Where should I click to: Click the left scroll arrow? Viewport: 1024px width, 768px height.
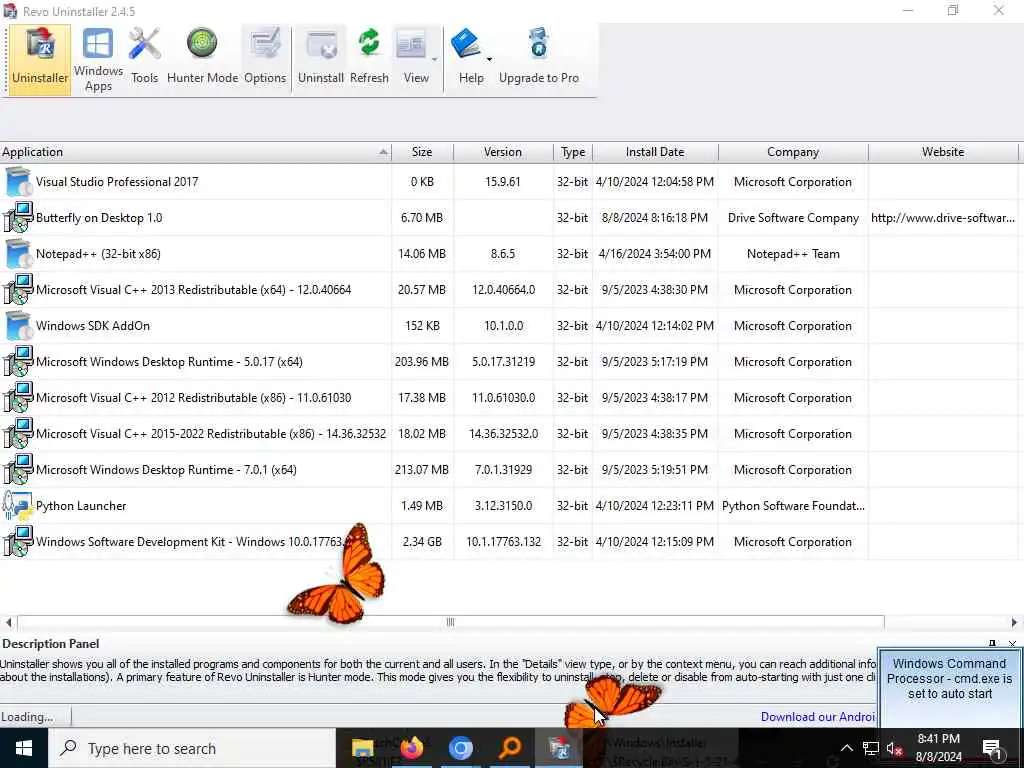point(8,622)
